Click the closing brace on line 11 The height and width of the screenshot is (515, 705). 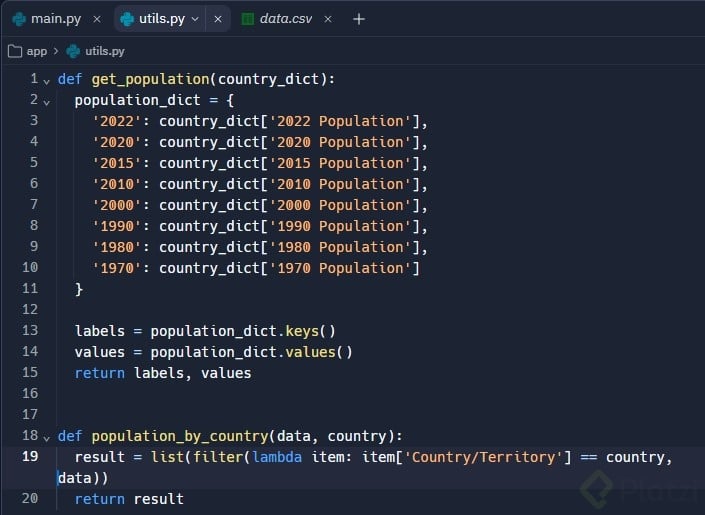[x=79, y=289]
